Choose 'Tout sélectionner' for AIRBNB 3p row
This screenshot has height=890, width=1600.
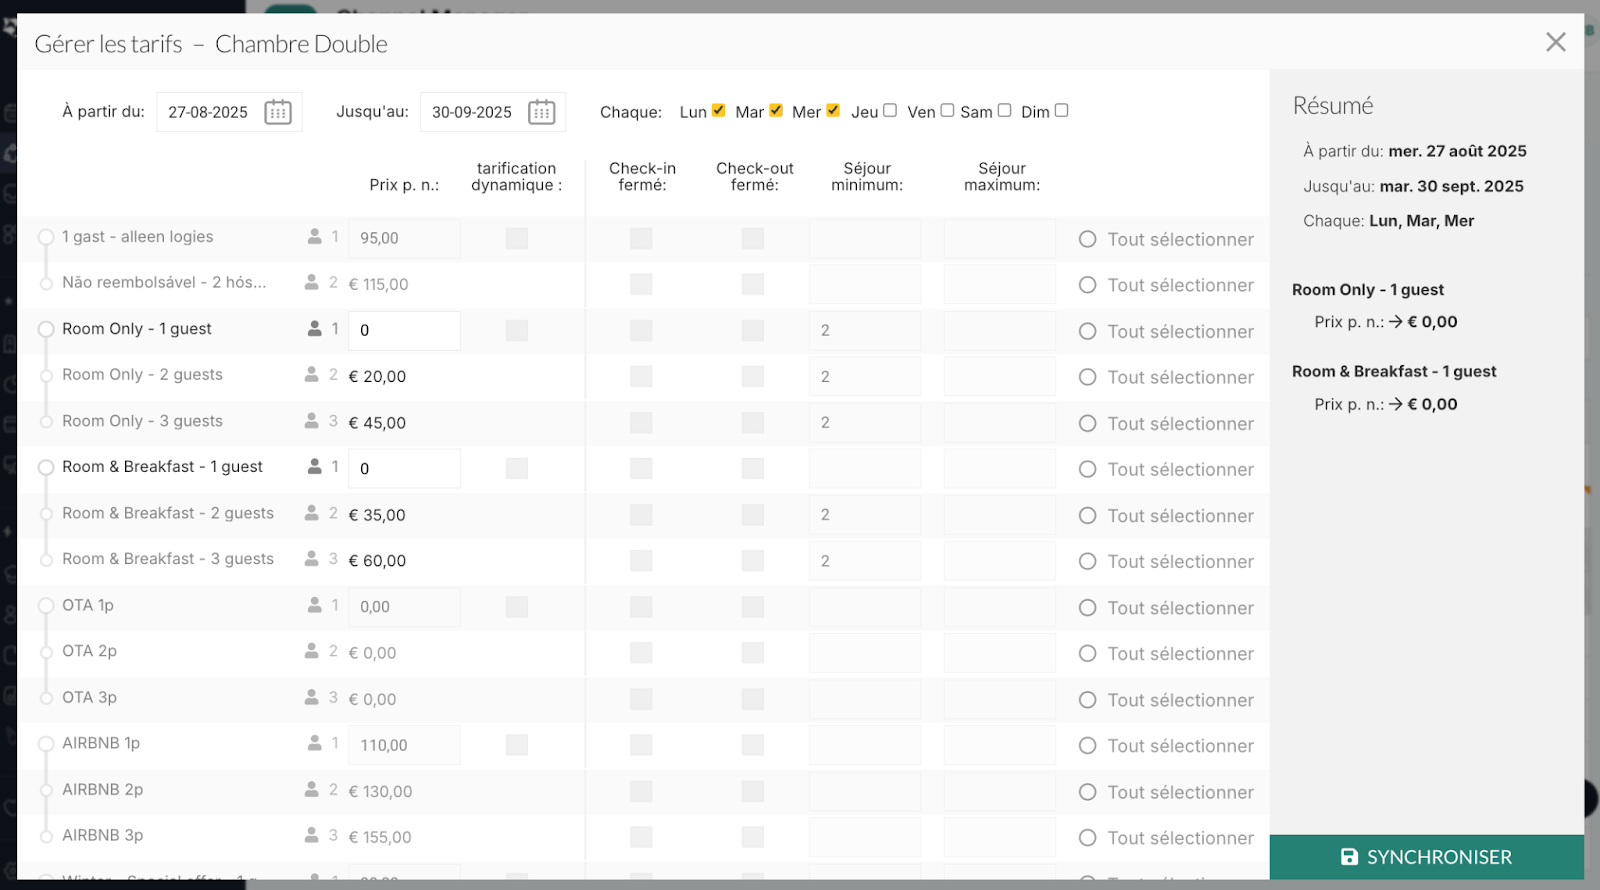1166,838
